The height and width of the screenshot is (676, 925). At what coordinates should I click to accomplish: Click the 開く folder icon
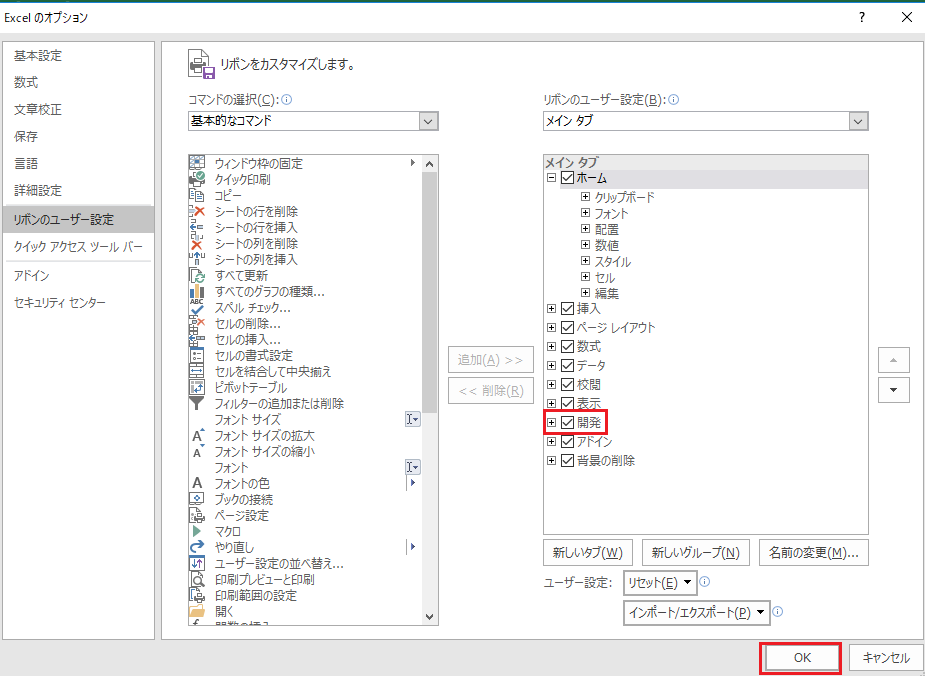[x=196, y=611]
